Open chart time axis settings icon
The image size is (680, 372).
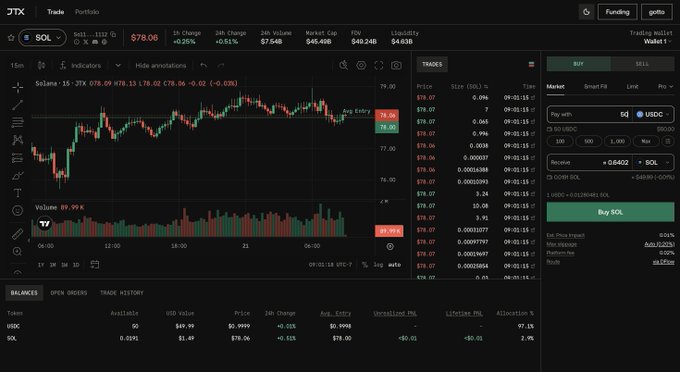pos(390,247)
